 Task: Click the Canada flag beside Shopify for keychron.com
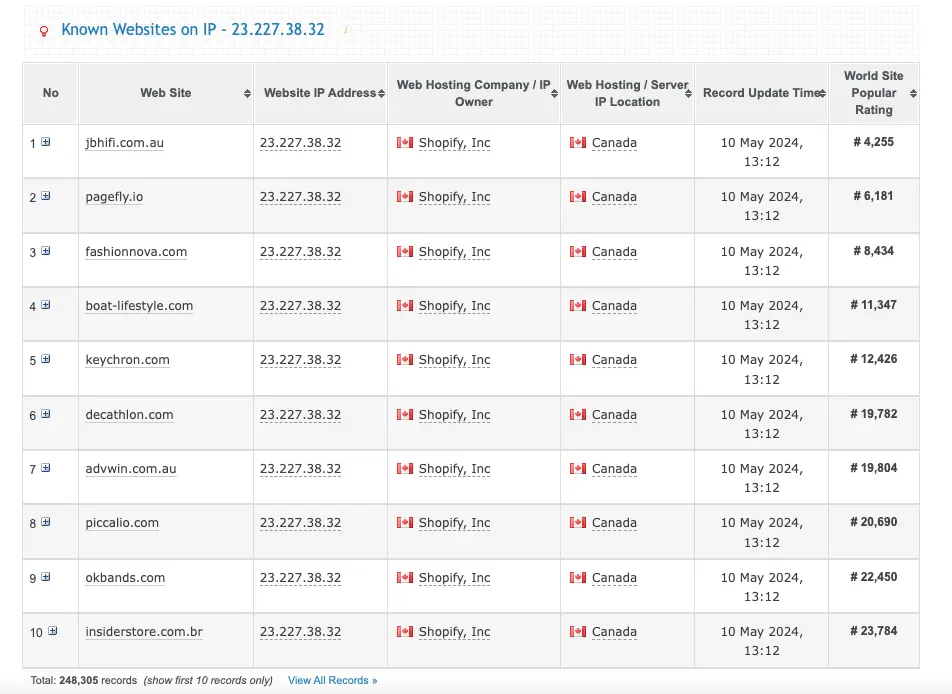click(x=404, y=359)
